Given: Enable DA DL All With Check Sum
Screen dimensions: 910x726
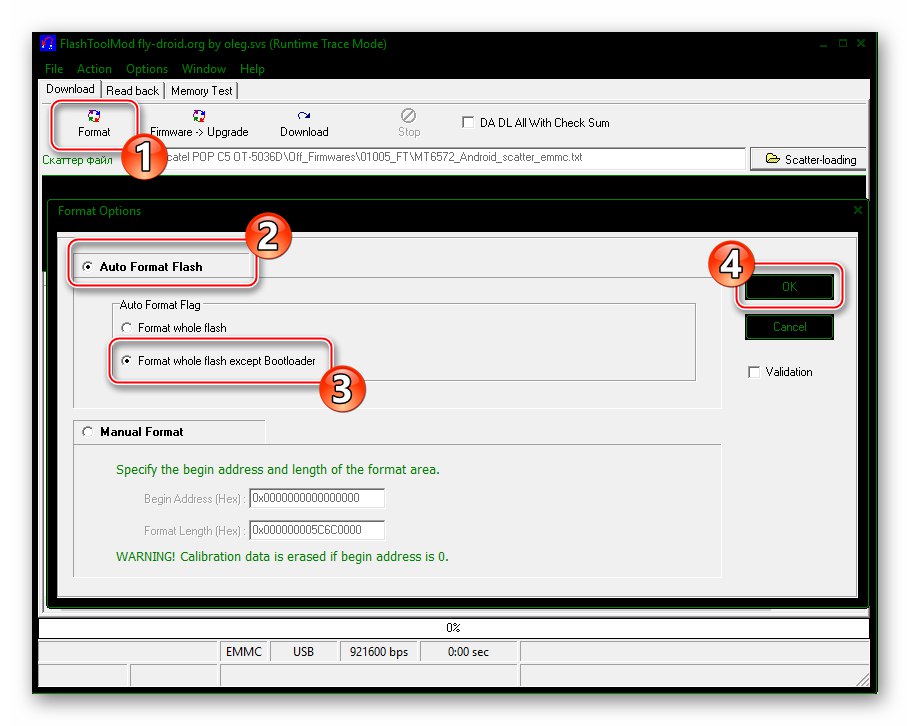Looking at the screenshot, I should pyautogui.click(x=468, y=122).
